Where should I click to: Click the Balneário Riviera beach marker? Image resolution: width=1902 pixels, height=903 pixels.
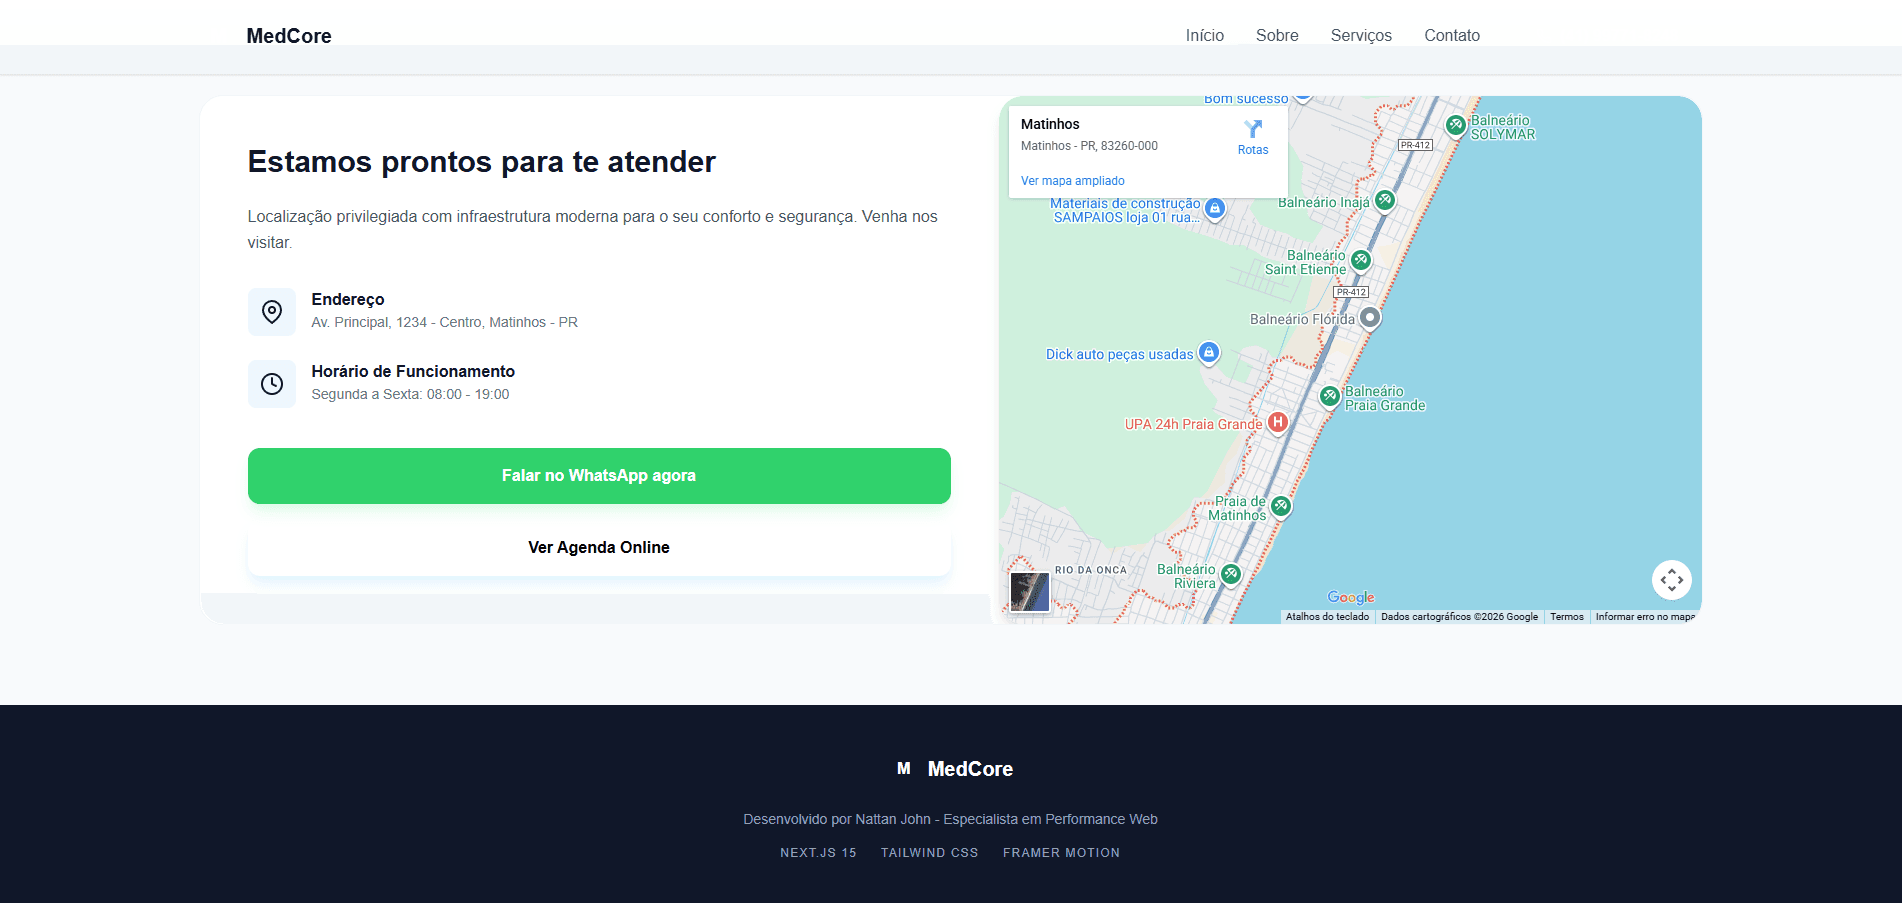click(x=1231, y=574)
